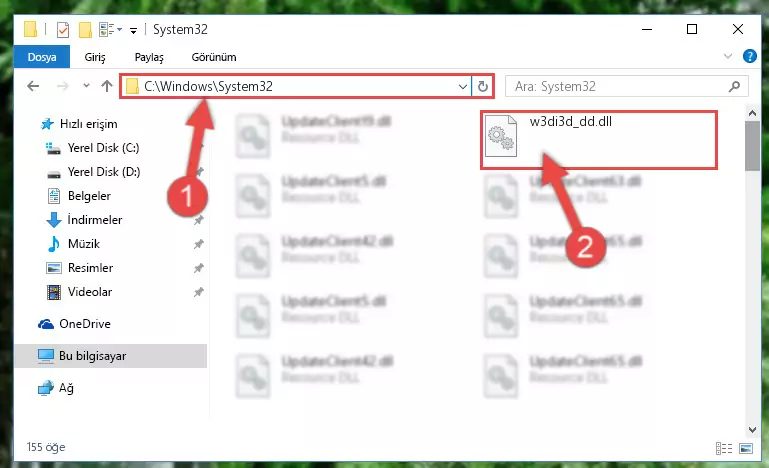Click the vertical scrollbar down arrow
The width and height of the screenshot is (769, 468).
tap(752, 429)
